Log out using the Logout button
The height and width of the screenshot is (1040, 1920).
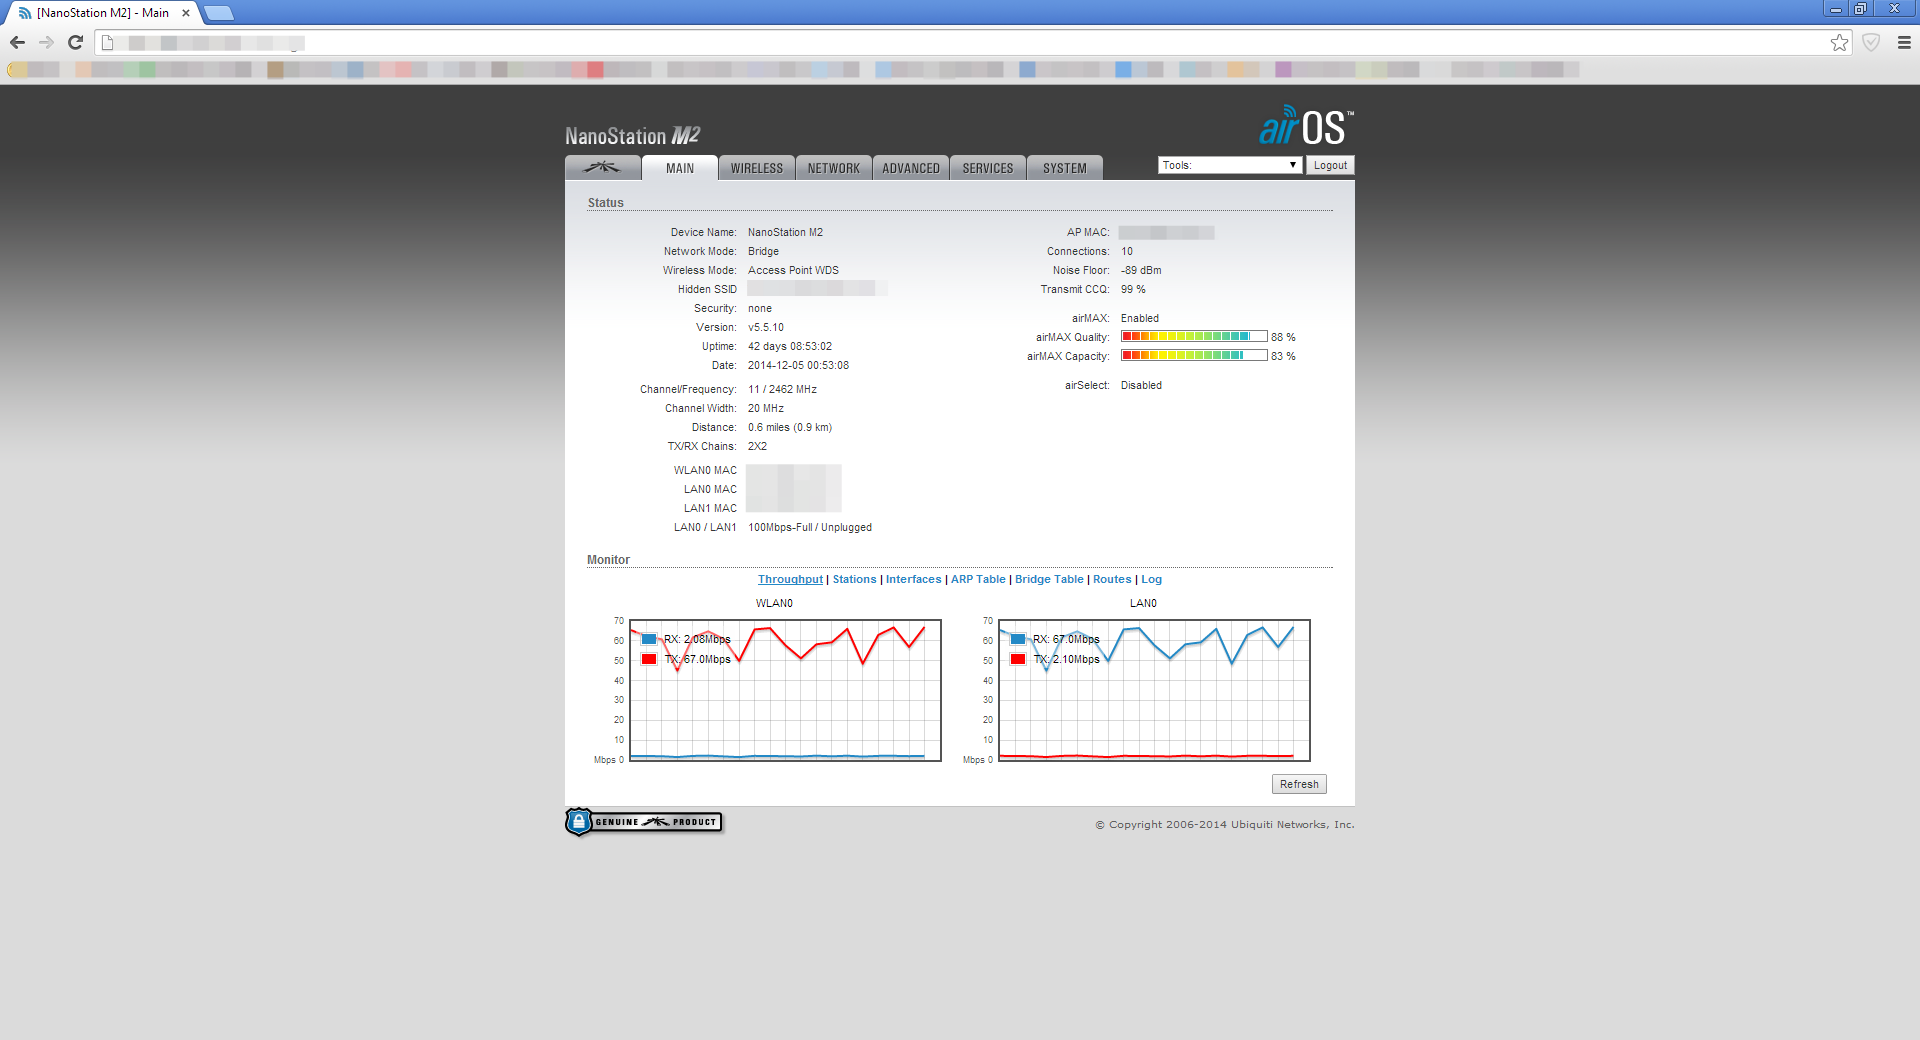point(1330,165)
